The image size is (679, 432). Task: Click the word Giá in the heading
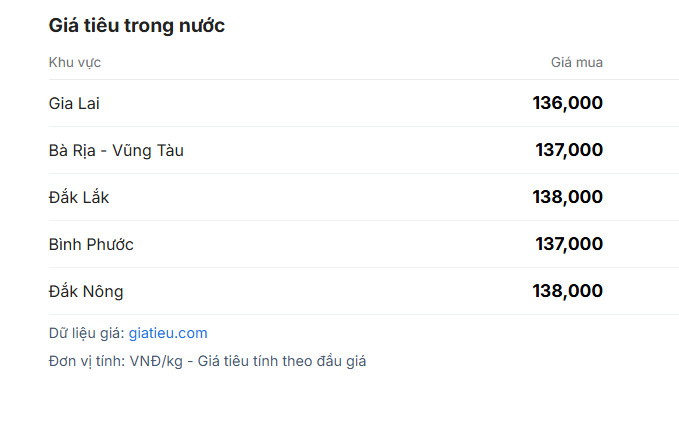[x=63, y=26]
